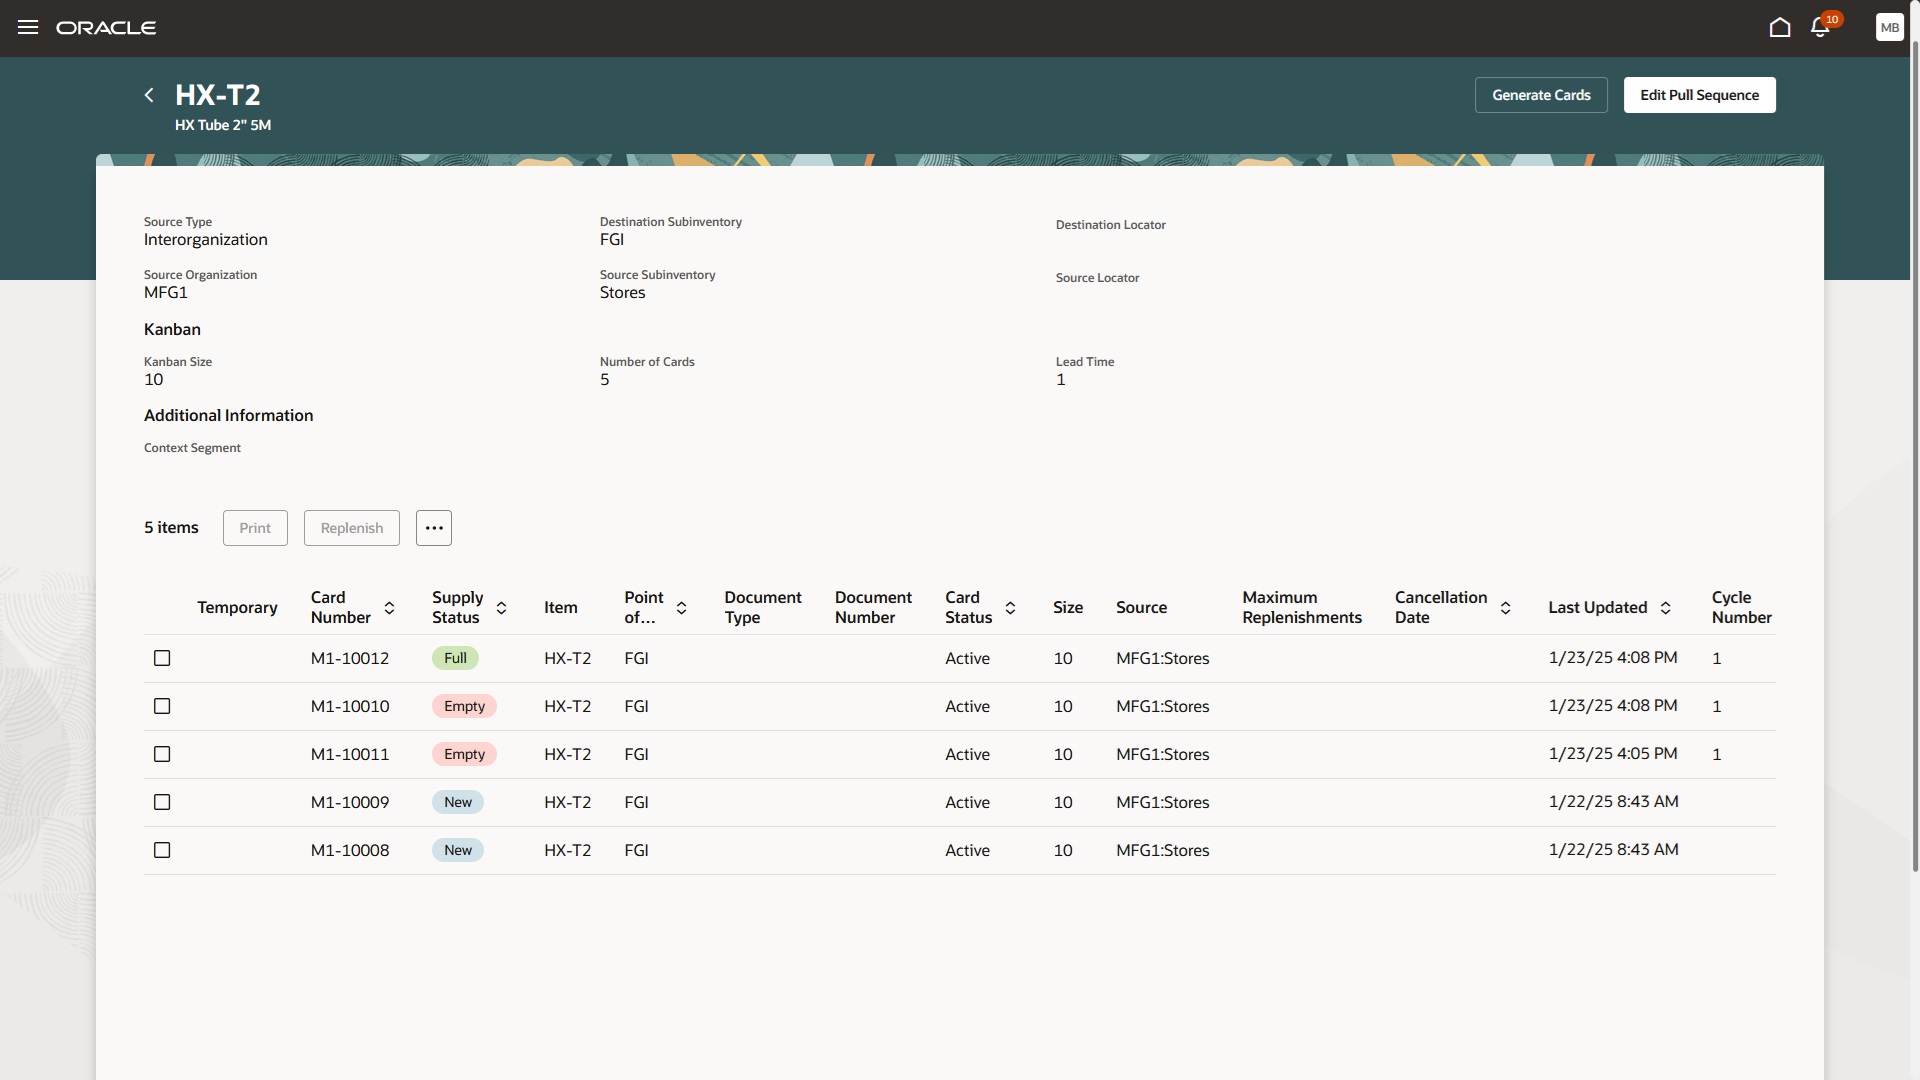Viewport: 1920px width, 1080px height.
Task: Select the checkbox for card M1-10012
Action: 162,657
